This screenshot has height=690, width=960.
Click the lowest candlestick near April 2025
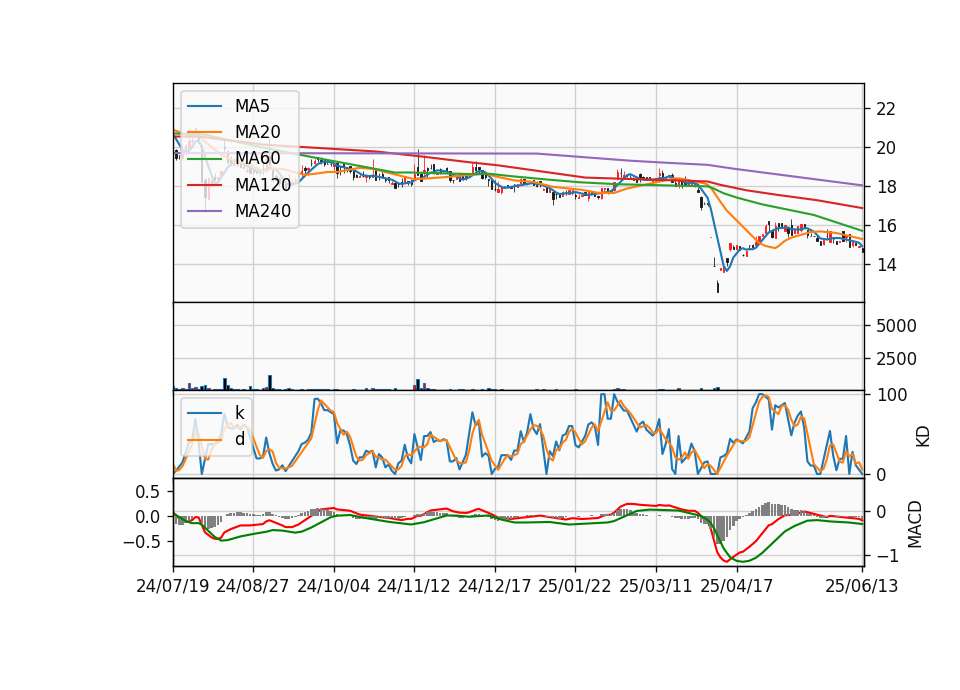pos(718,287)
